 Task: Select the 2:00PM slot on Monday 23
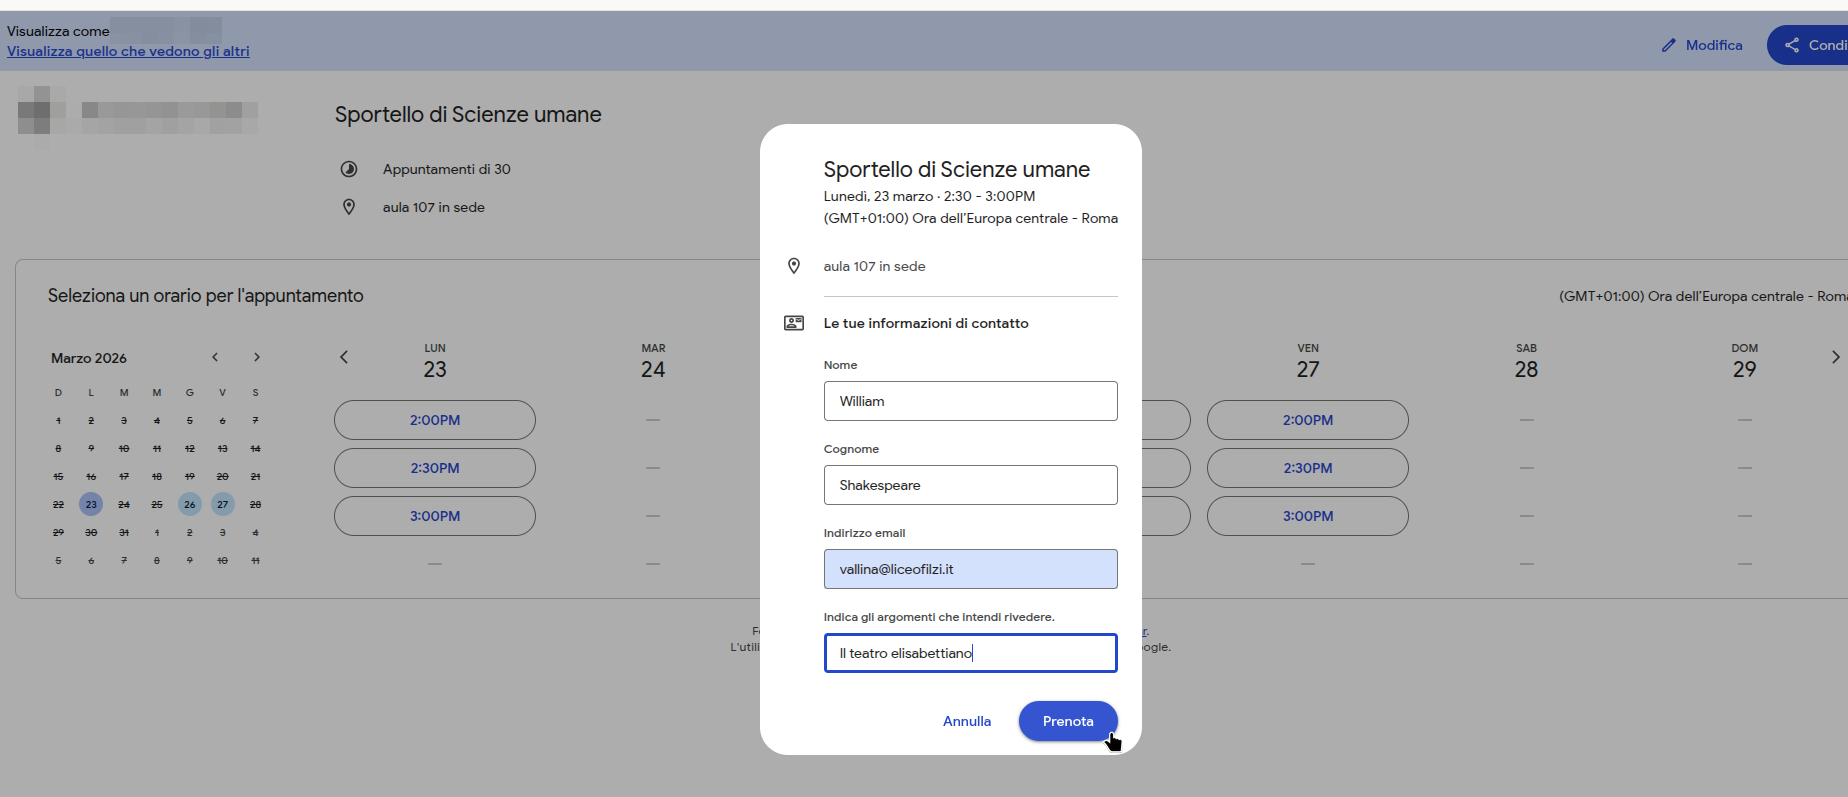435,420
